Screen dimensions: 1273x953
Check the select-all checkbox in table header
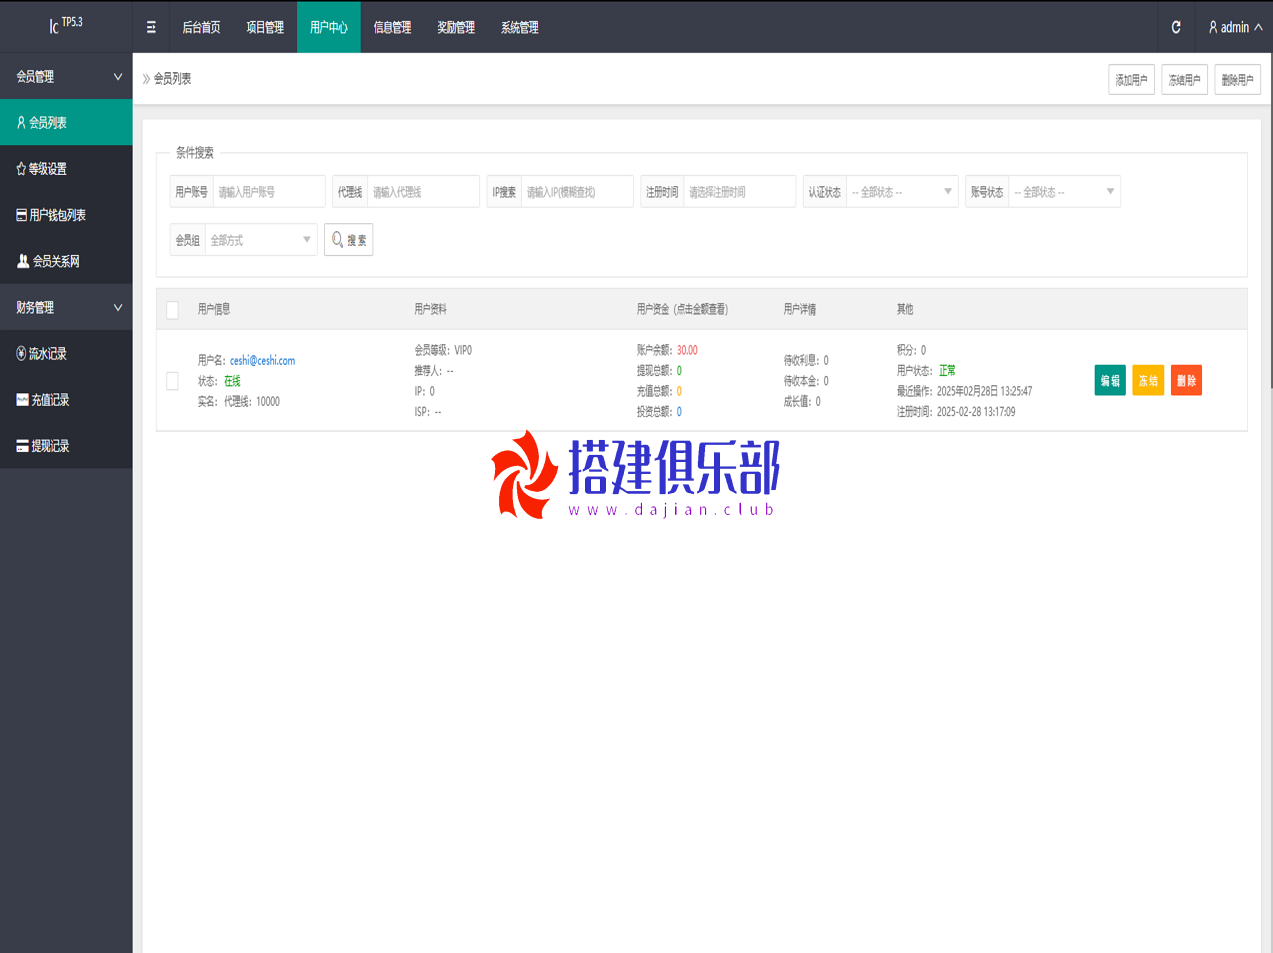coord(172,310)
